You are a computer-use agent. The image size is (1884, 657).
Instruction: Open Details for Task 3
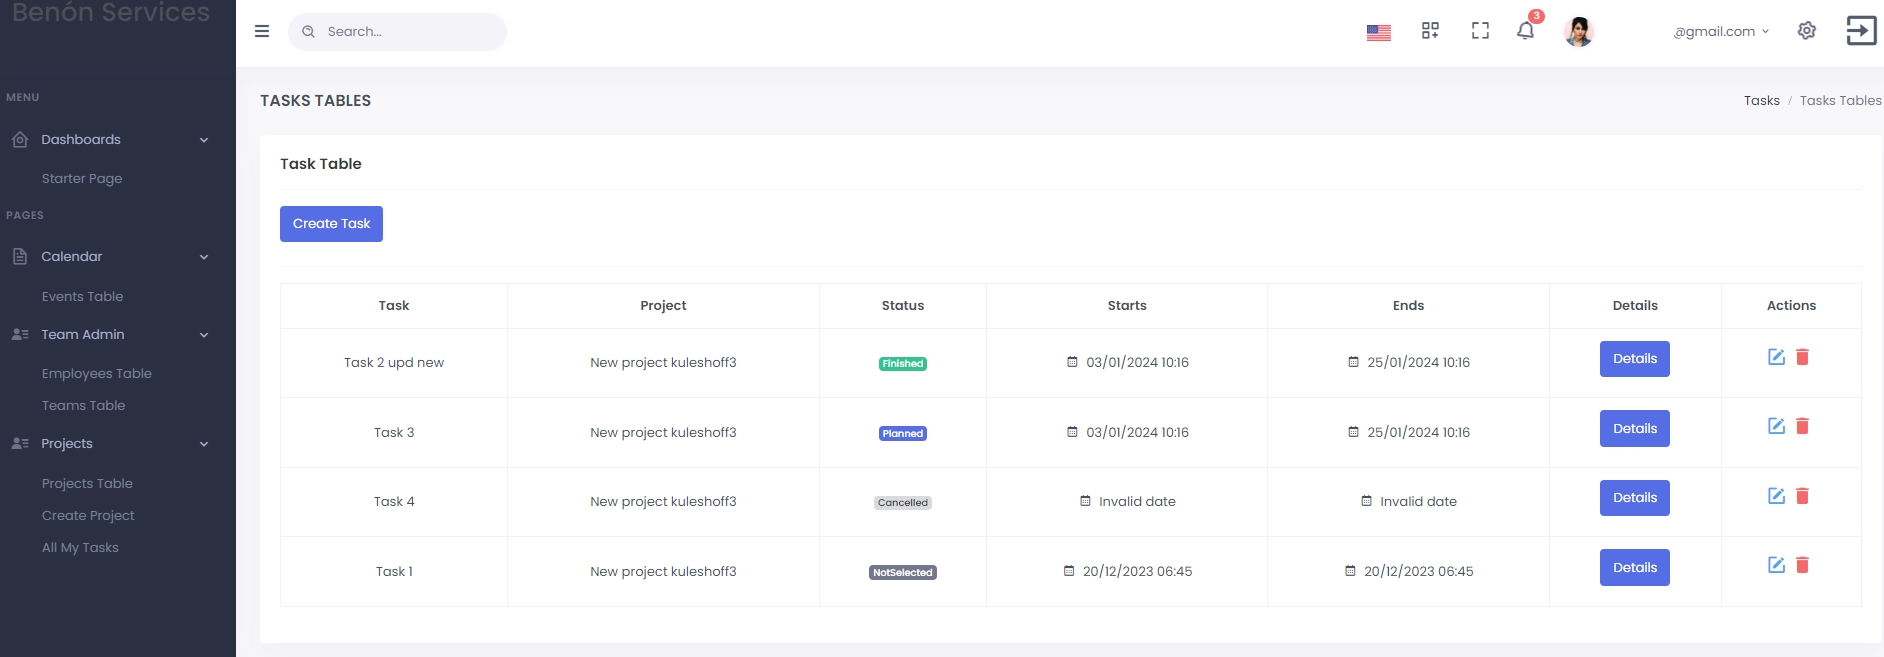coord(1634,429)
